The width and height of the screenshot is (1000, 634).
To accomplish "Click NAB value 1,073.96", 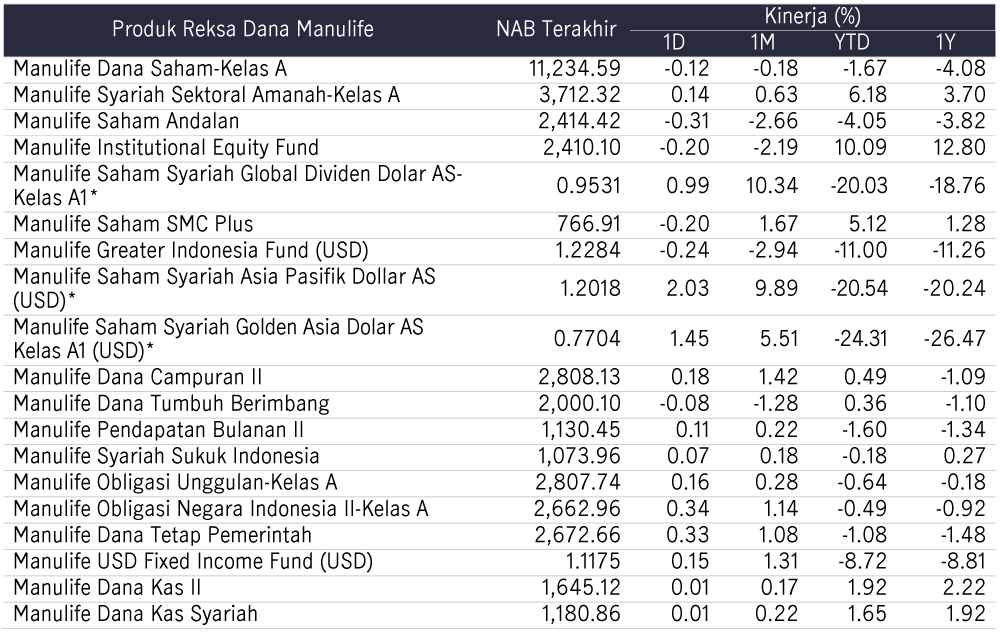I will coord(580,456).
